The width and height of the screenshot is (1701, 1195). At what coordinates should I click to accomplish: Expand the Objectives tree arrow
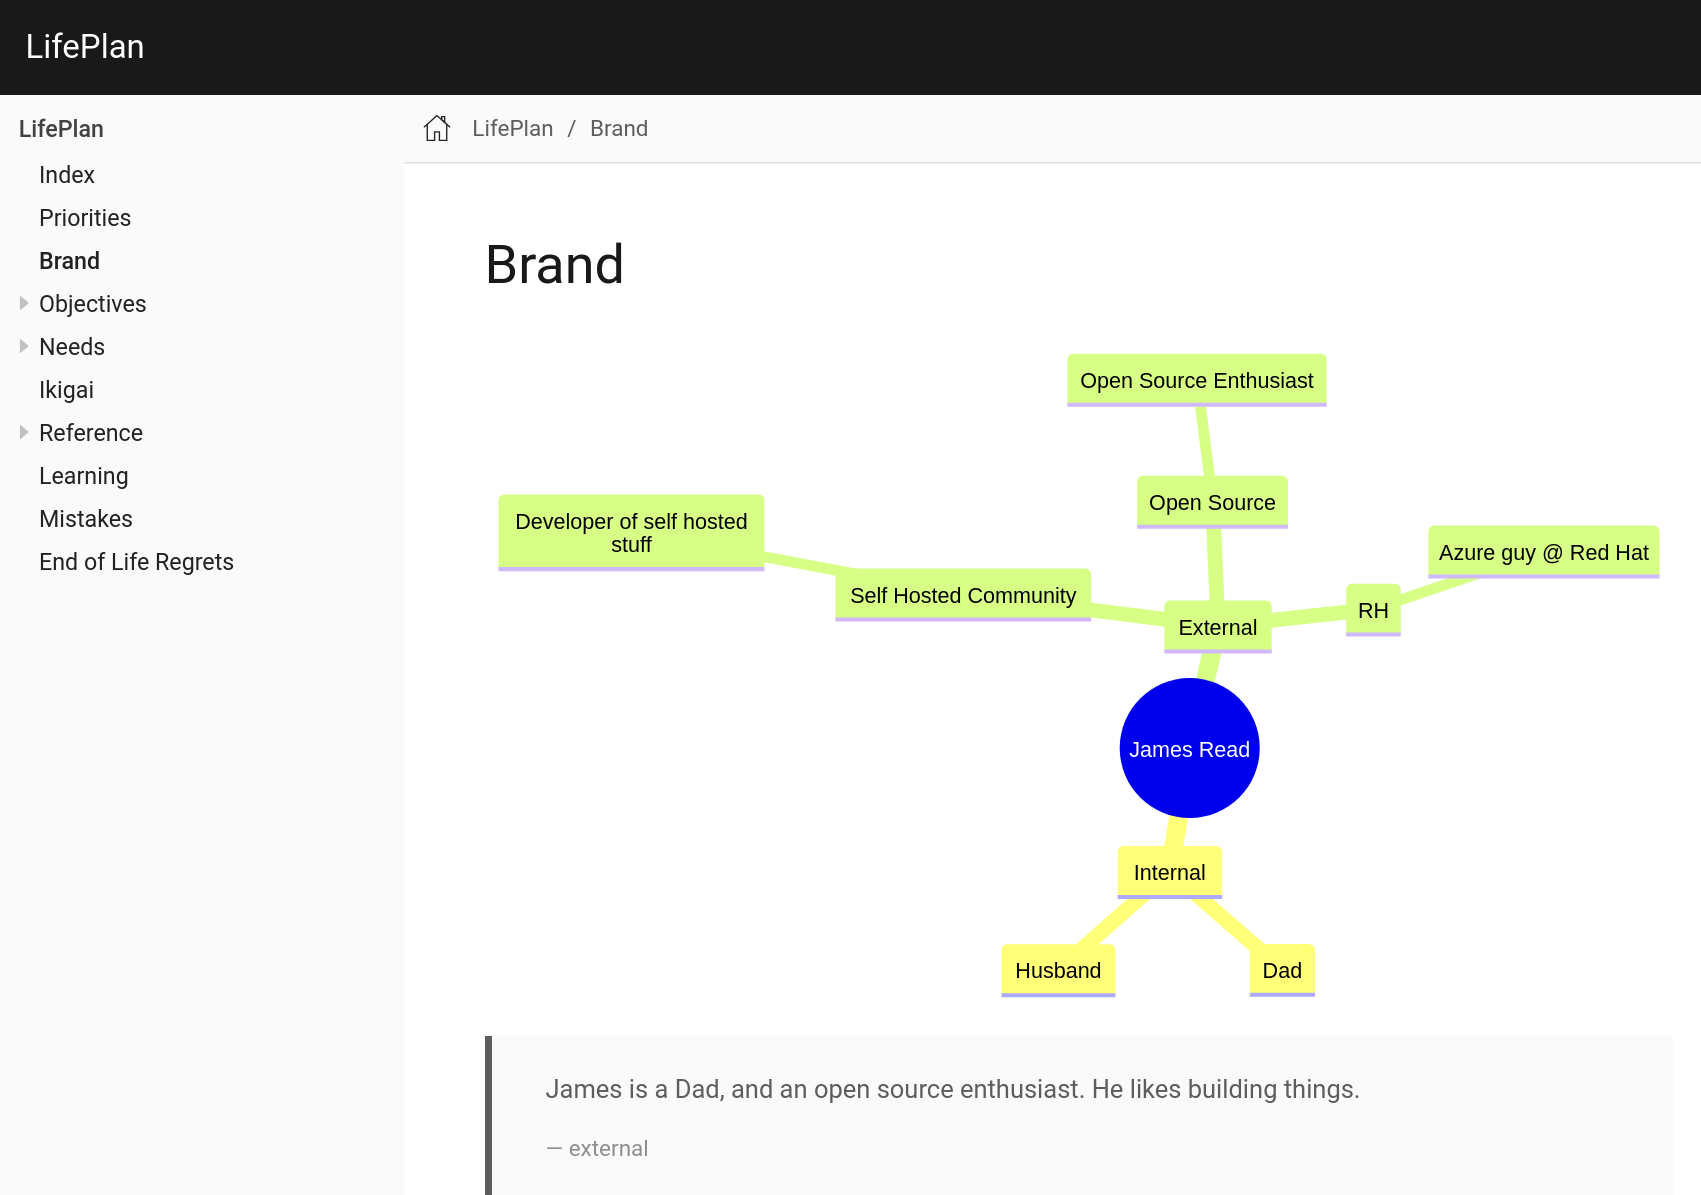point(24,303)
